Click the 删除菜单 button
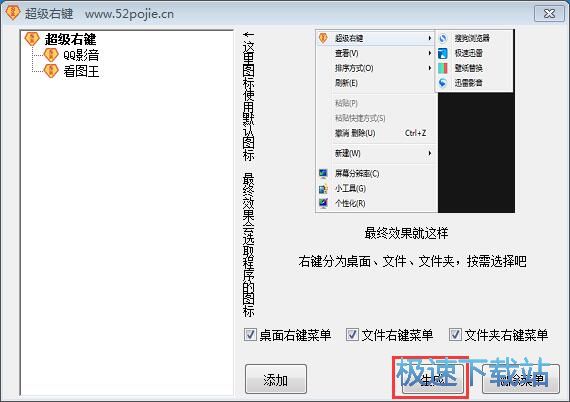This screenshot has width=570, height=402. (x=521, y=379)
